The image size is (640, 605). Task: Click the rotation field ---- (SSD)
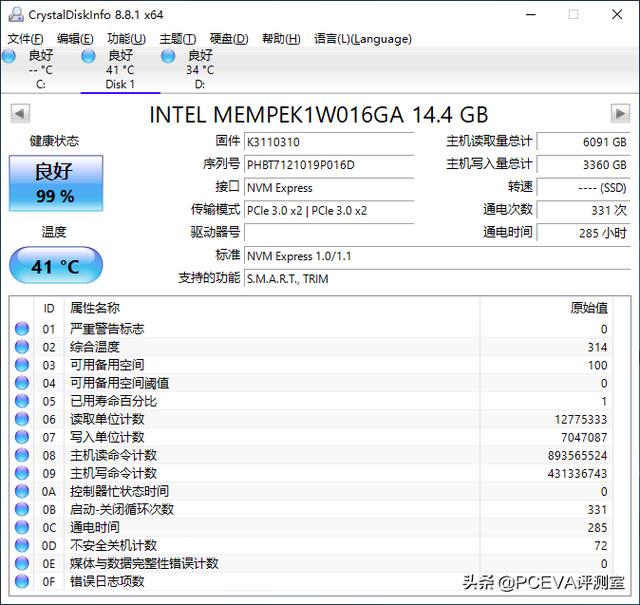[584, 188]
